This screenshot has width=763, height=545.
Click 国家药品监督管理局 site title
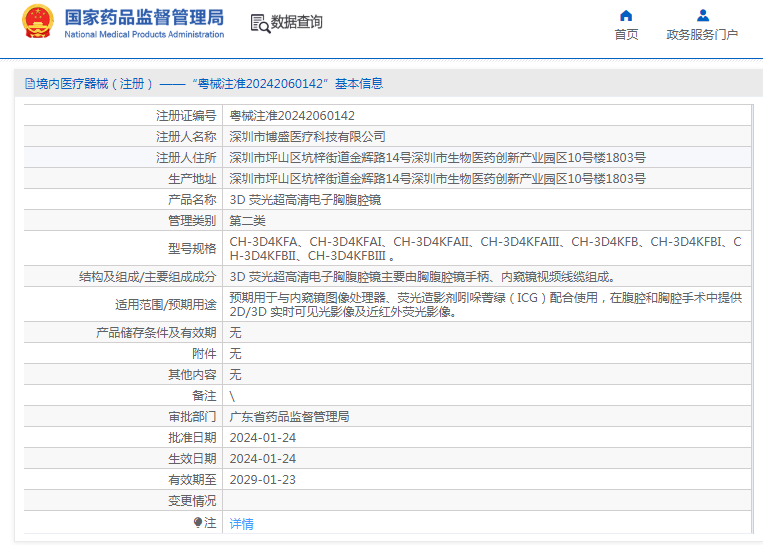point(144,18)
